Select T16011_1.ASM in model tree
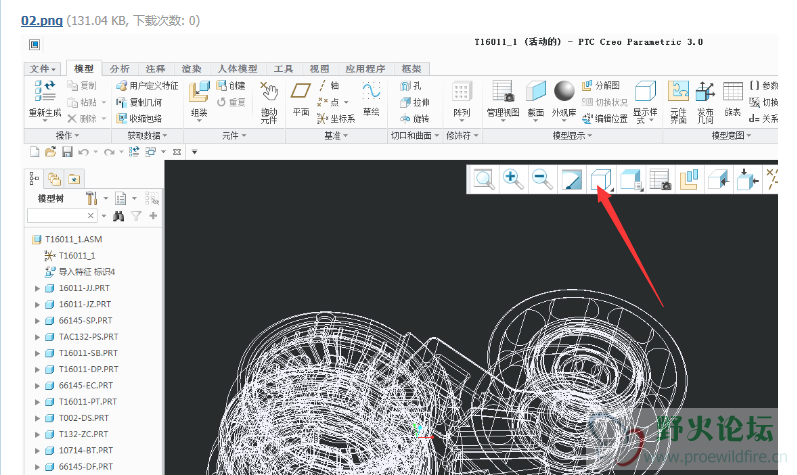The image size is (797, 475). pyautogui.click(x=67, y=239)
